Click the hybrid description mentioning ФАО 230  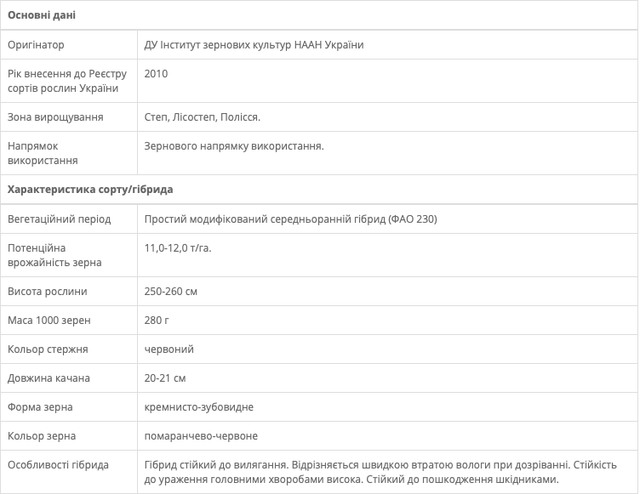pyautogui.click(x=290, y=219)
